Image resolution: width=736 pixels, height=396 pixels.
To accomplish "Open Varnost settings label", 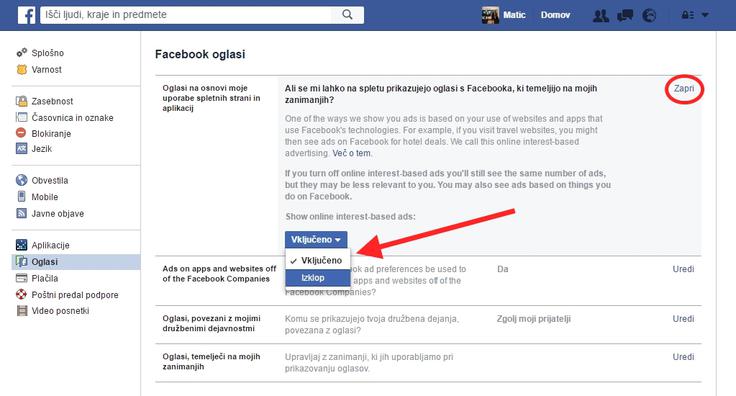I will (46, 69).
